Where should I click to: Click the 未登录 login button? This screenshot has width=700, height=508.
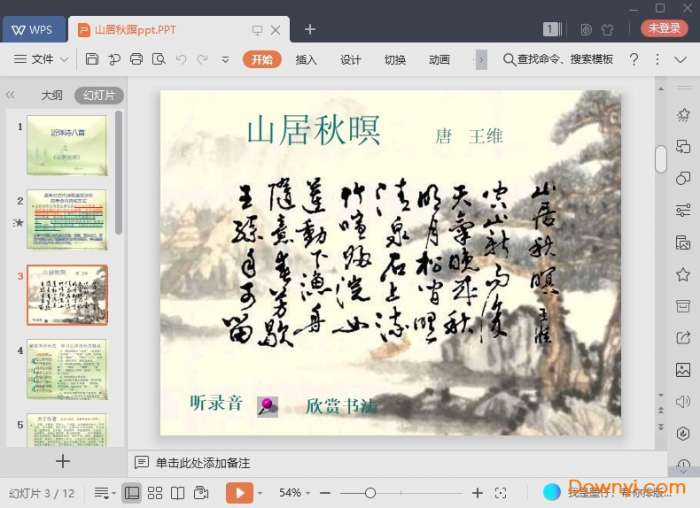coord(664,29)
